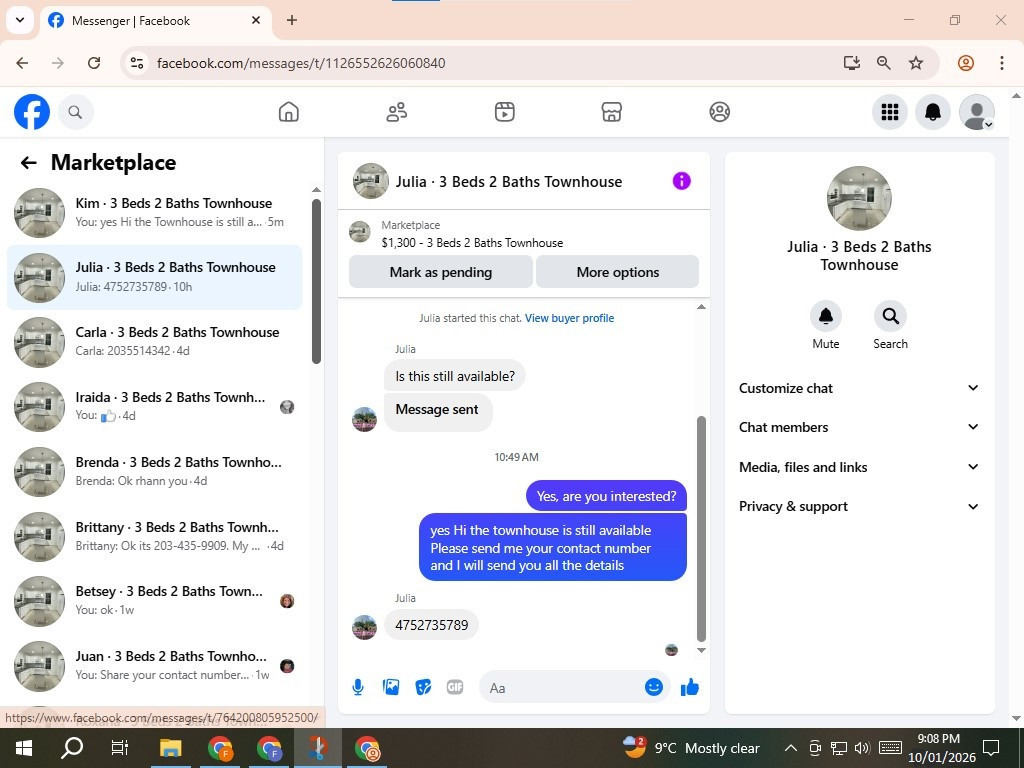Open the GIF picker icon
This screenshot has height=768, width=1024.
click(455, 687)
